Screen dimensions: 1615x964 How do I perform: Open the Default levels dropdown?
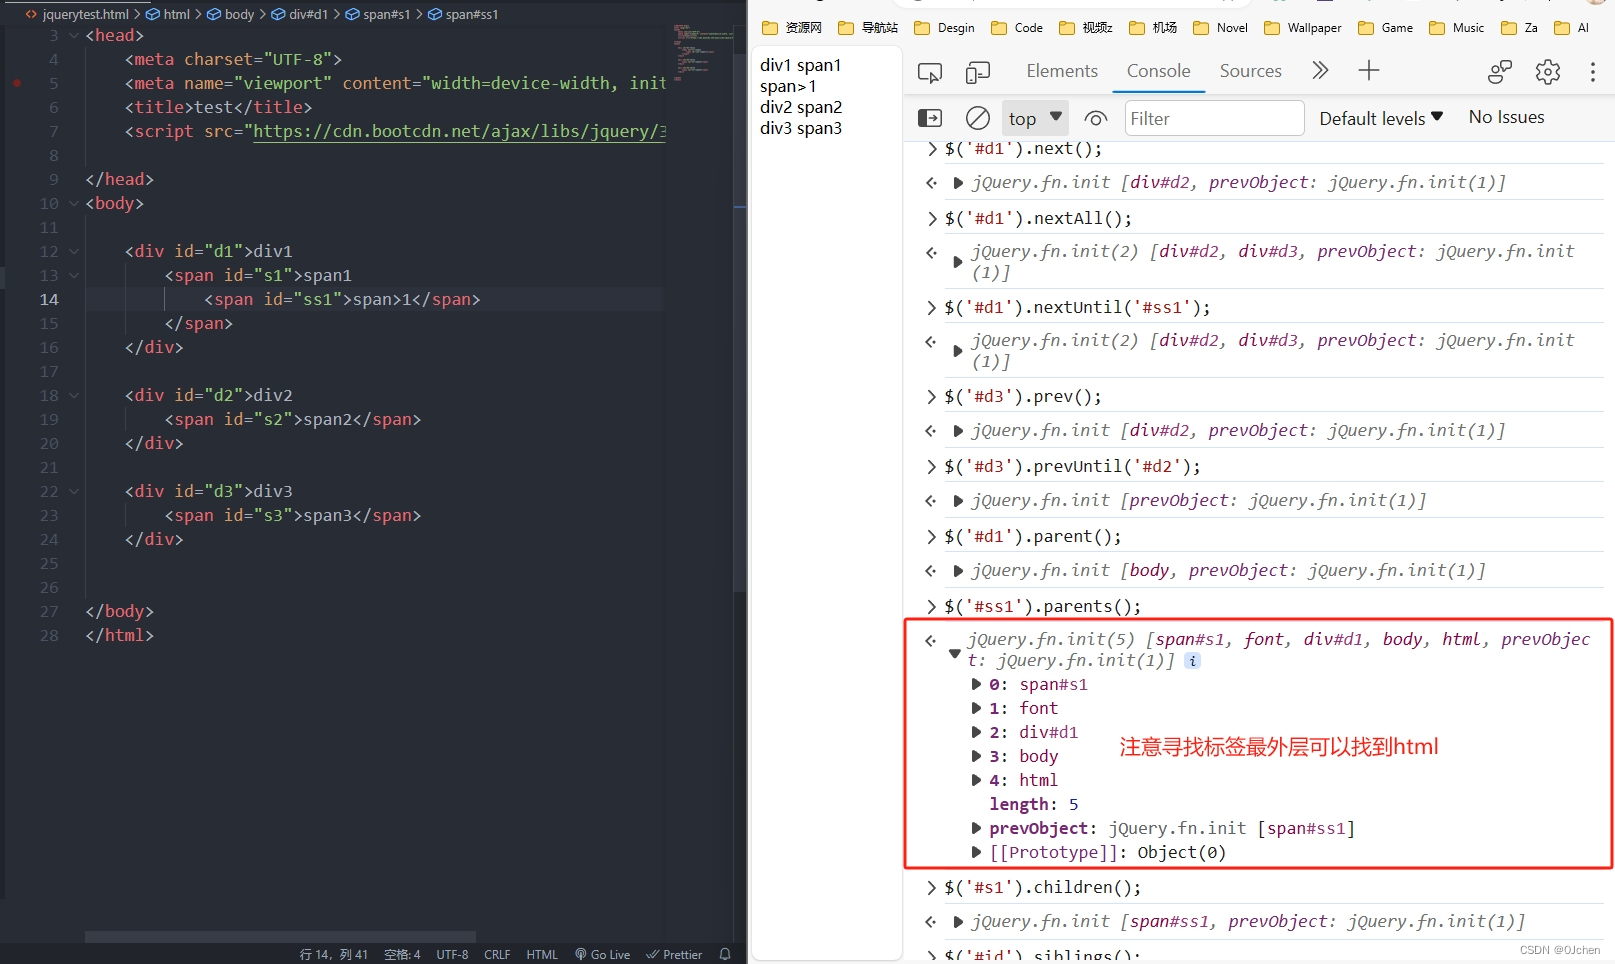[1381, 118]
